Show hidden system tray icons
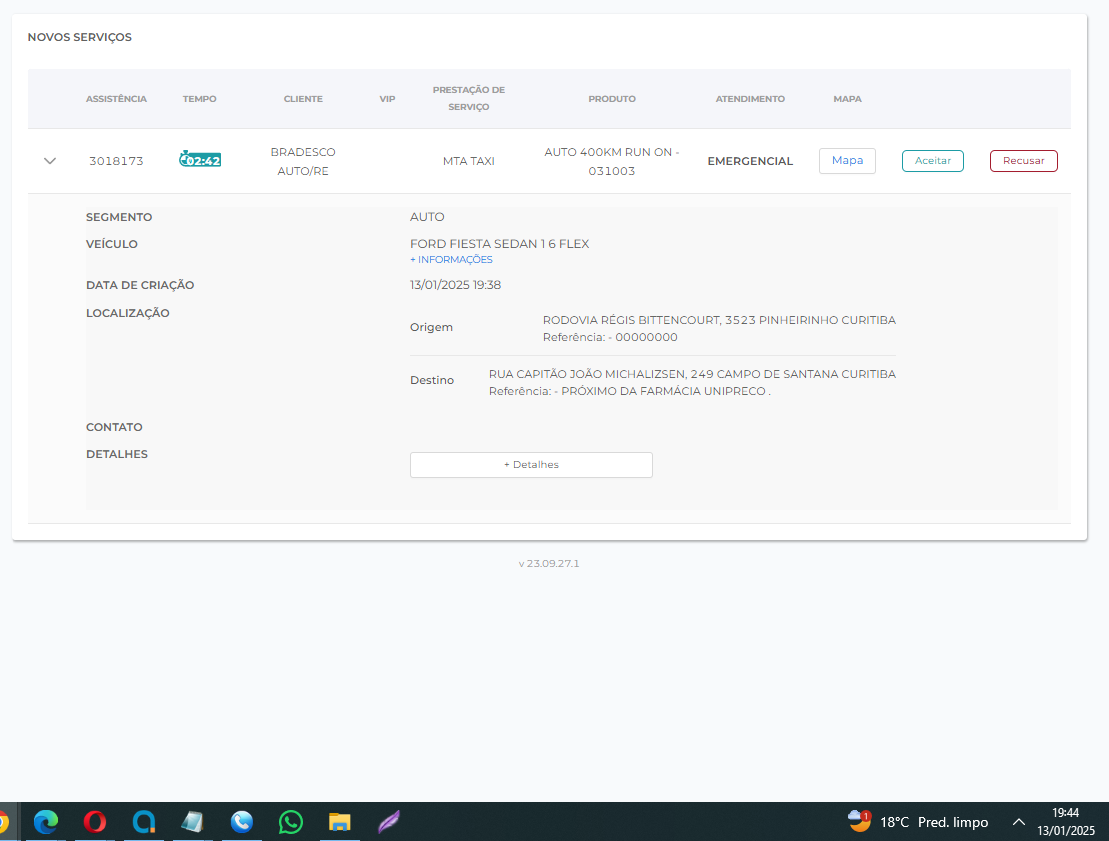This screenshot has width=1109, height=841. 1019,822
